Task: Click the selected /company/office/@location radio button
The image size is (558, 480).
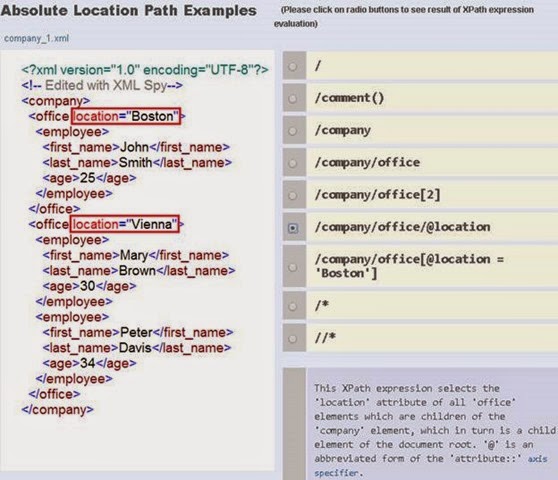Action: click(x=293, y=228)
